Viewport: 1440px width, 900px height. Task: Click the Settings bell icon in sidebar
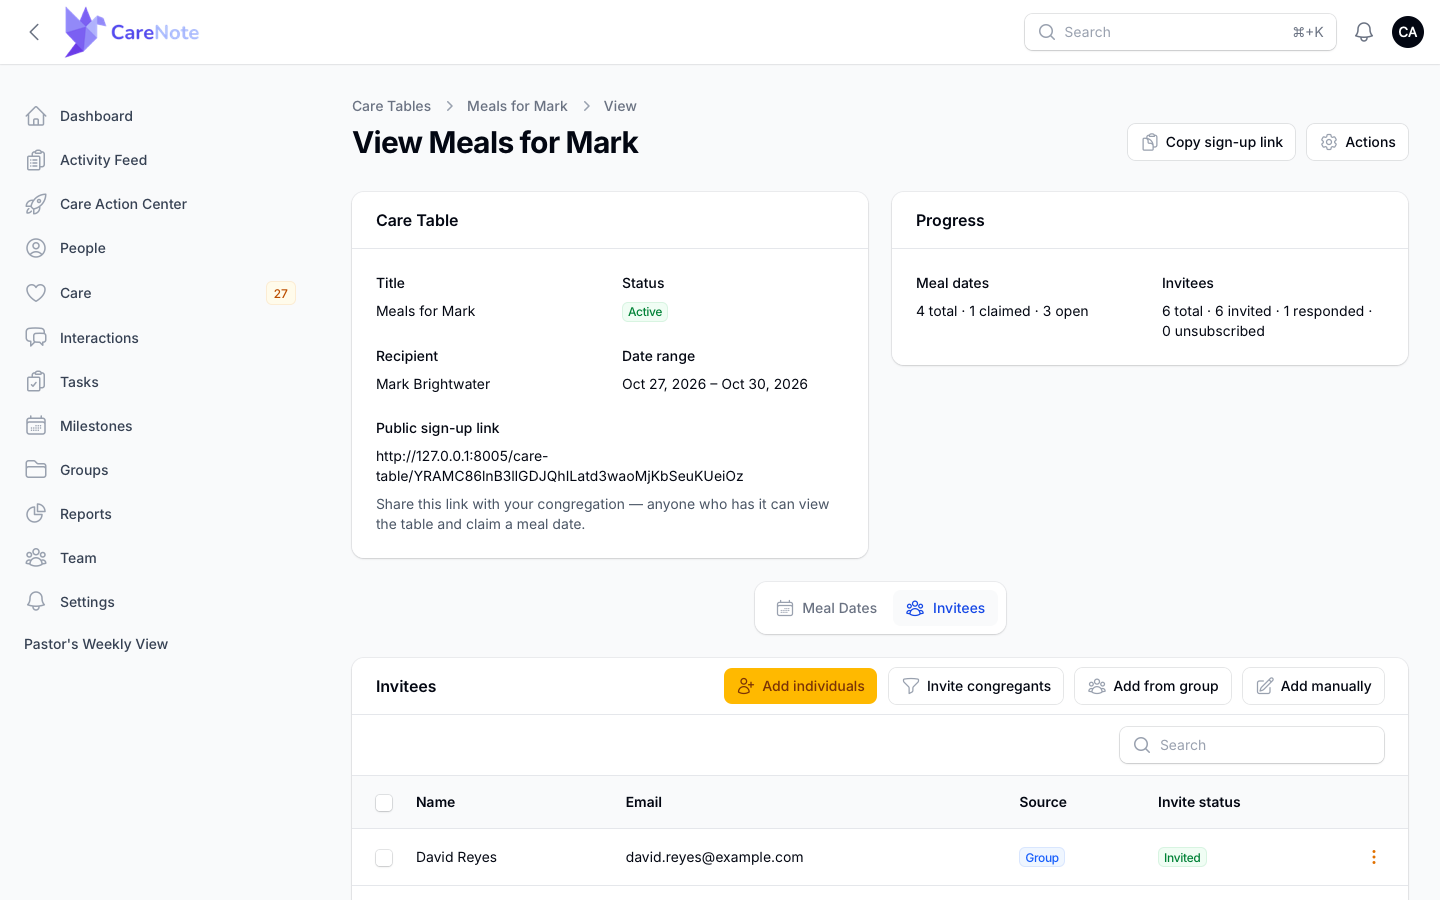(x=36, y=602)
